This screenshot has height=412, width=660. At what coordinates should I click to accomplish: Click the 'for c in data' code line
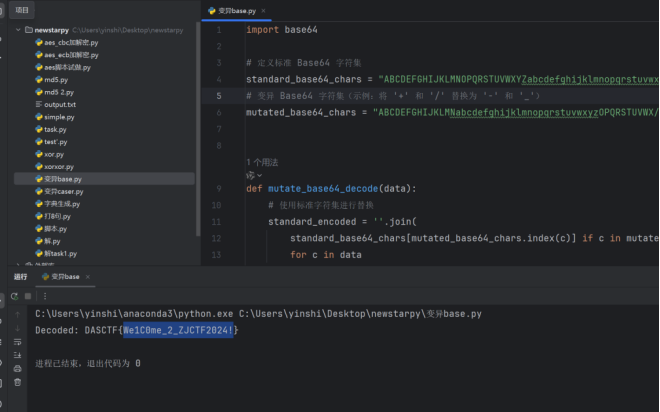coord(326,255)
